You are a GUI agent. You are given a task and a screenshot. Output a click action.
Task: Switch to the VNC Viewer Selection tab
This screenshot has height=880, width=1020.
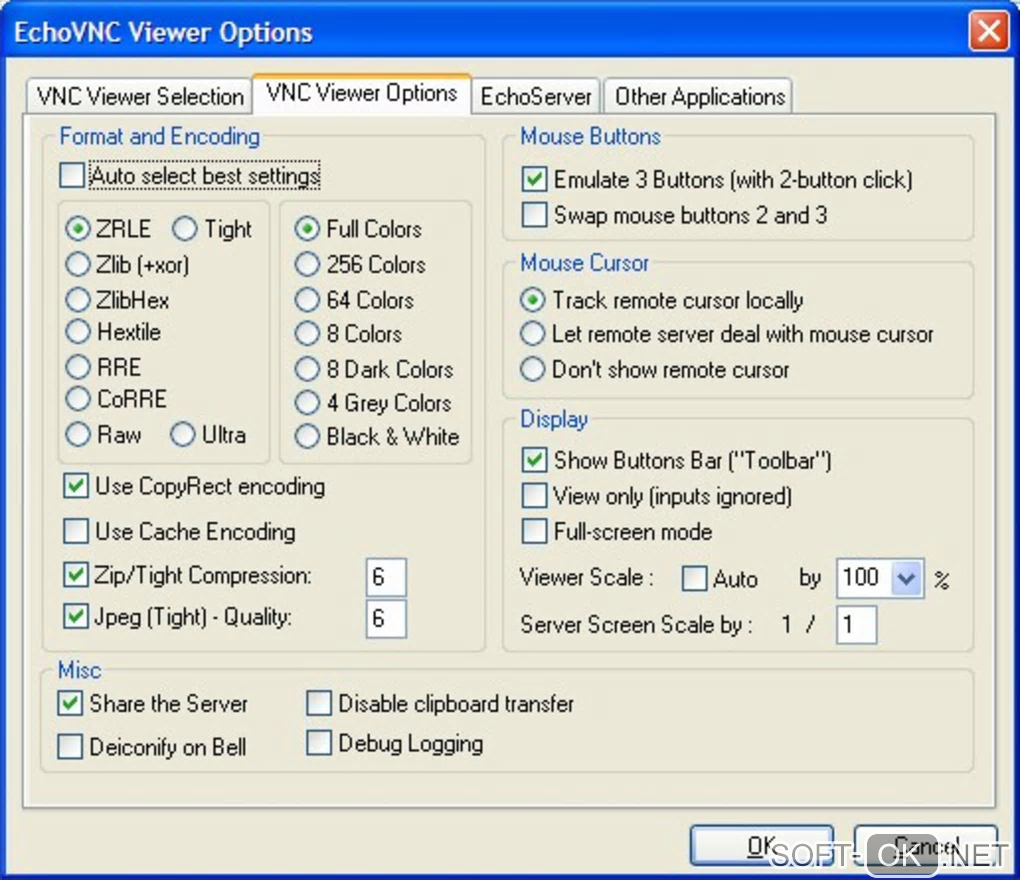(x=139, y=96)
